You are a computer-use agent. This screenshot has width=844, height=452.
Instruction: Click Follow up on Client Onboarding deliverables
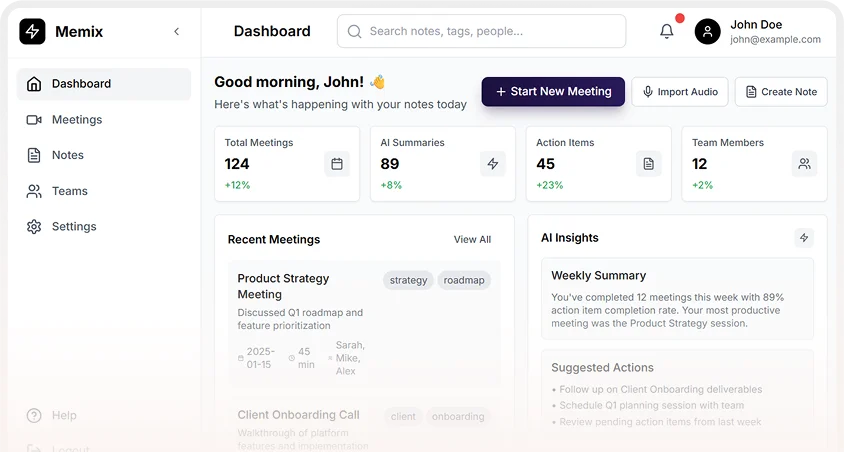(660, 389)
